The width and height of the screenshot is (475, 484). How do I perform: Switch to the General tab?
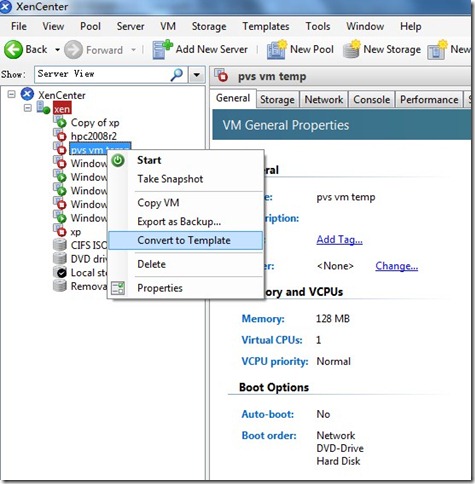(233, 98)
